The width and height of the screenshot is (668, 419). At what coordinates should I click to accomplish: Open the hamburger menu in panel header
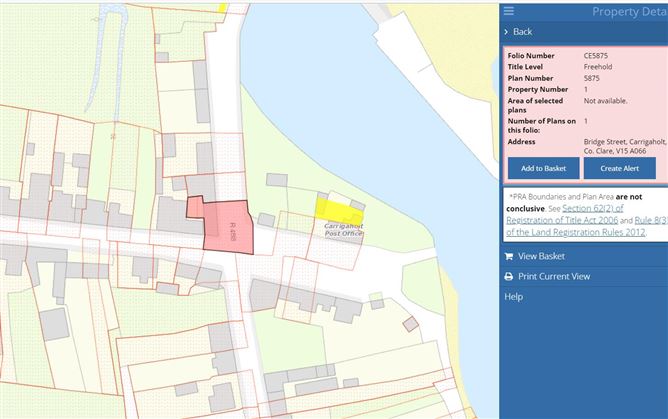coord(509,11)
